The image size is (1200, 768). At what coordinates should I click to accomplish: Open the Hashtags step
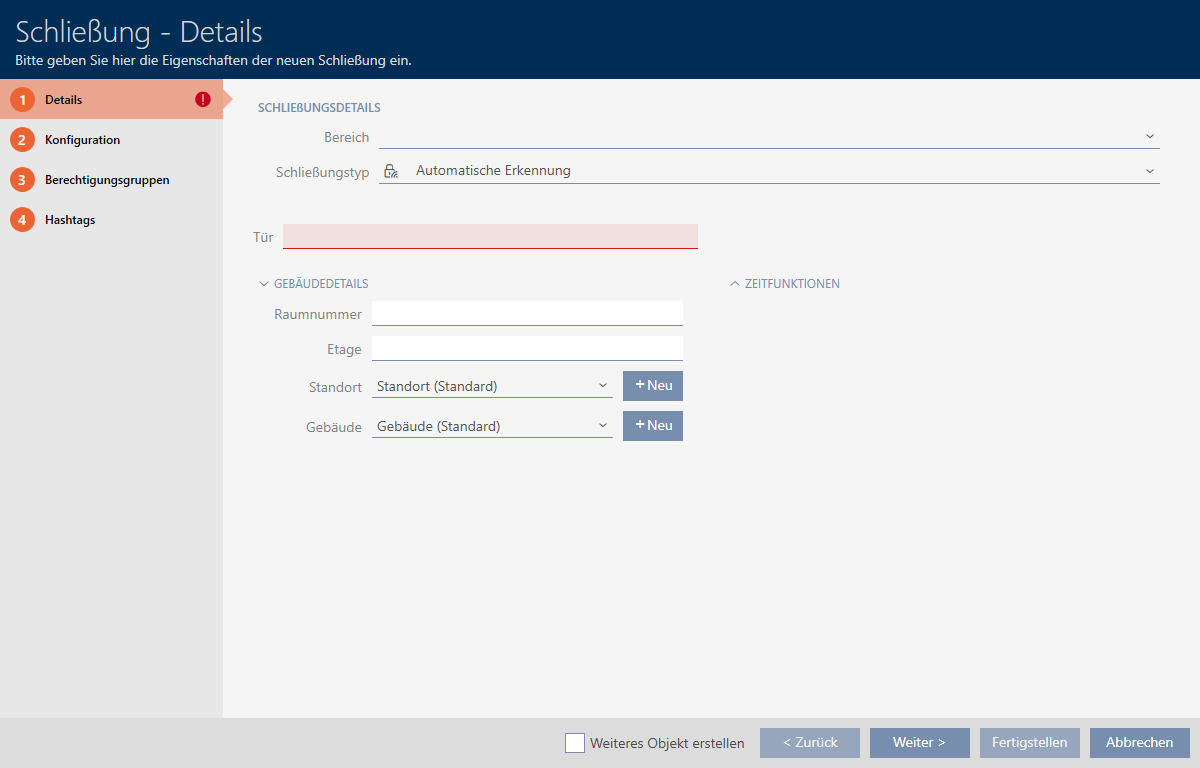point(70,220)
